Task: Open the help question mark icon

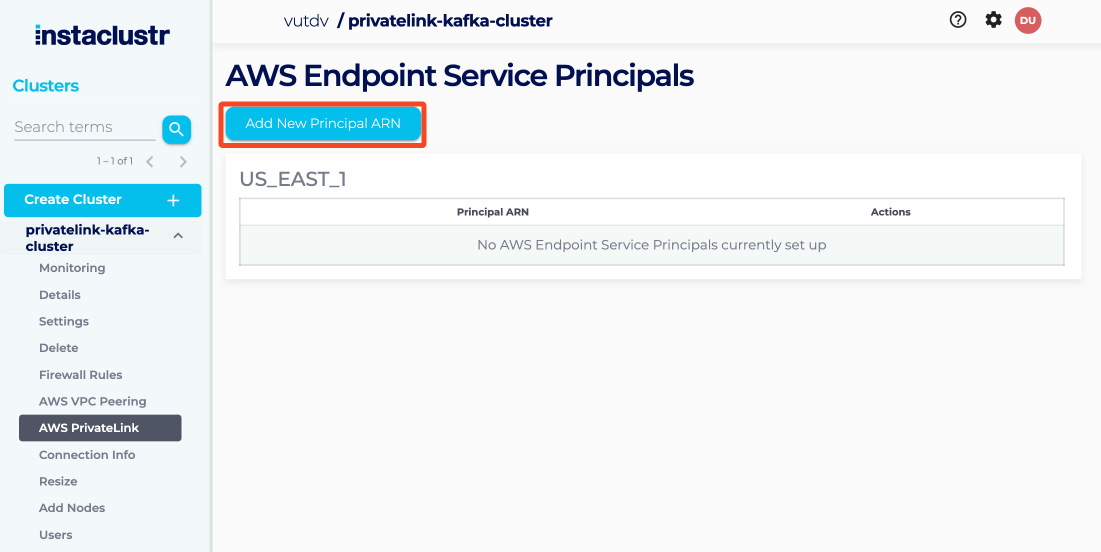Action: 958,20
